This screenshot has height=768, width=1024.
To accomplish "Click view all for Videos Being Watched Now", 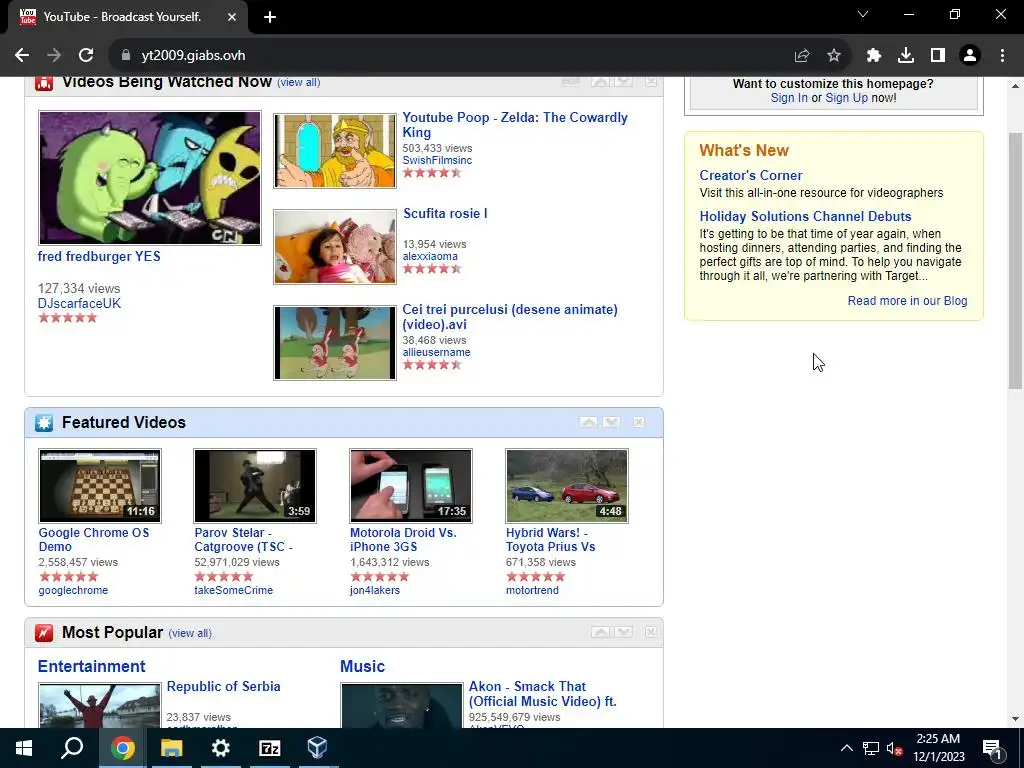I will [x=298, y=82].
